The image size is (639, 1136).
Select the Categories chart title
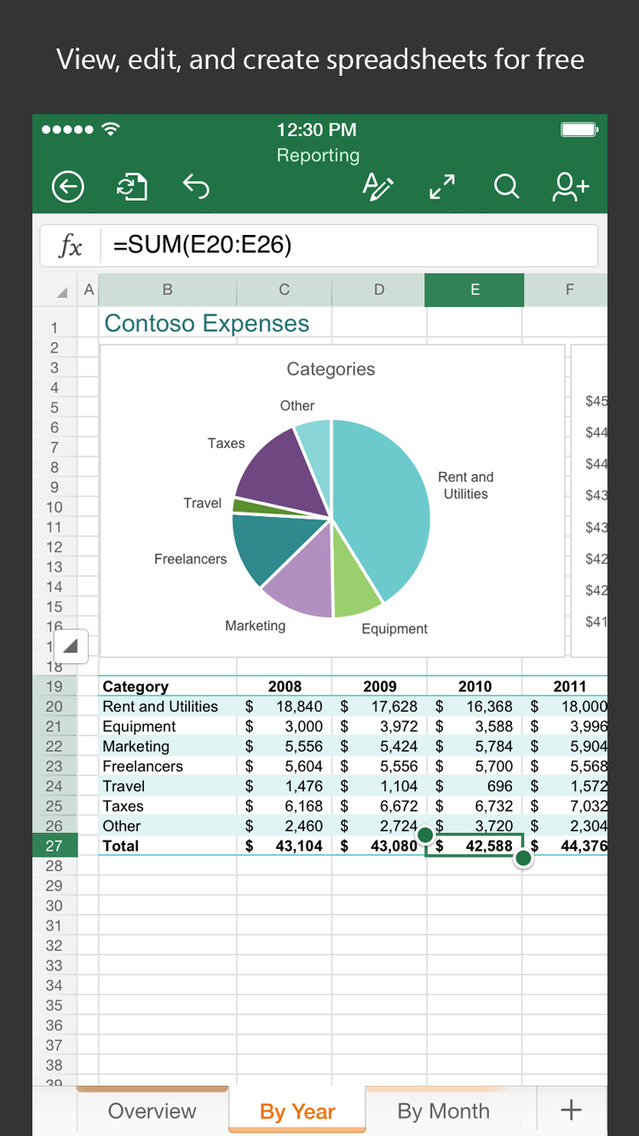pyautogui.click(x=330, y=369)
